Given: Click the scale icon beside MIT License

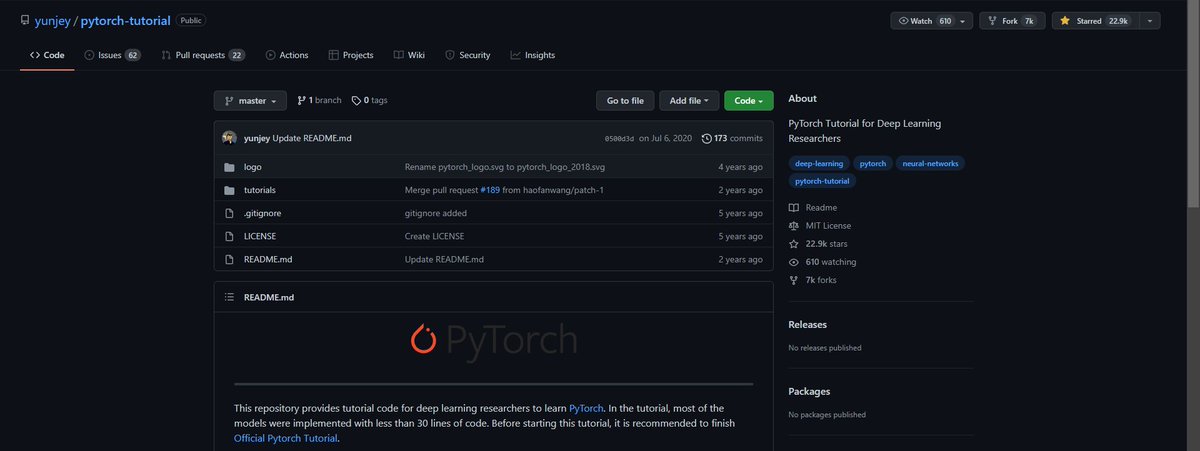Looking at the screenshot, I should pos(794,226).
